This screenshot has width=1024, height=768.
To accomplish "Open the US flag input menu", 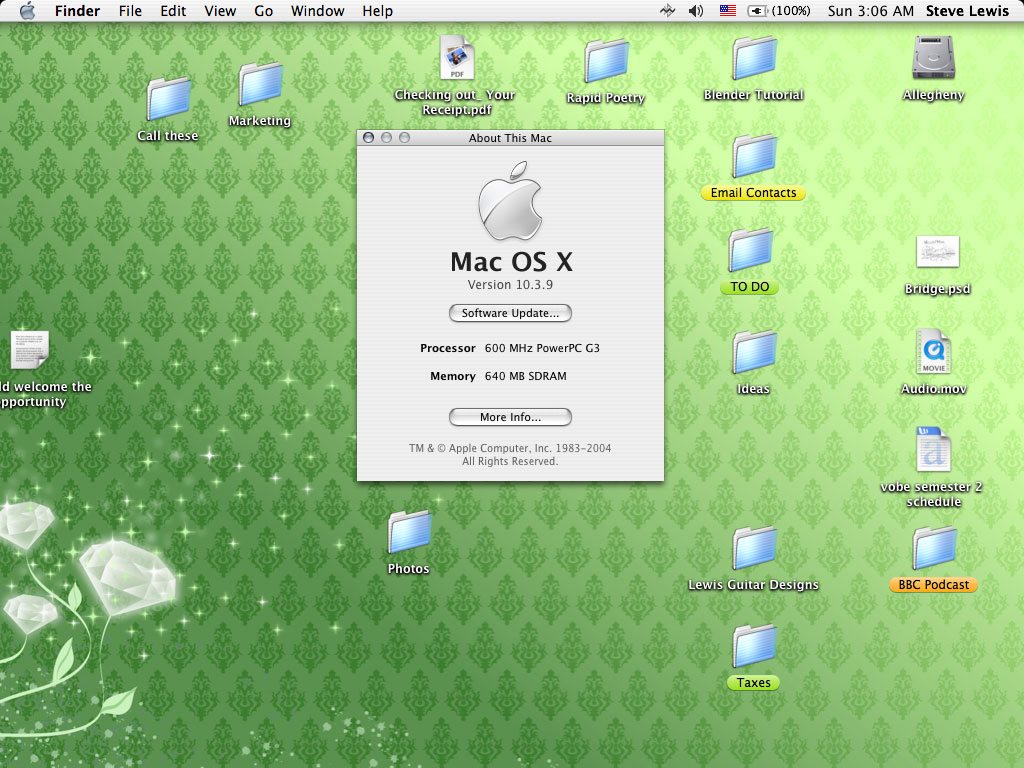I will 728,10.
